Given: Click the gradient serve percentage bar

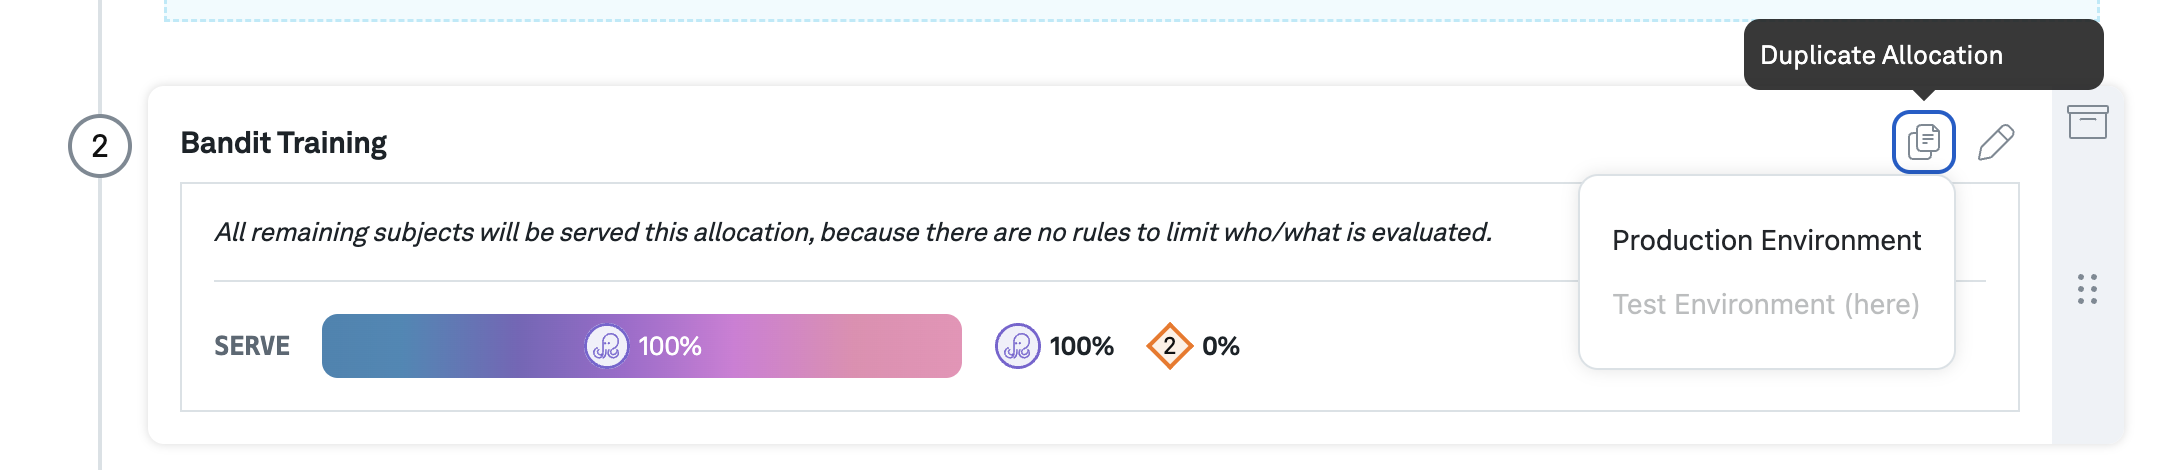Looking at the screenshot, I should (x=450, y=346).
